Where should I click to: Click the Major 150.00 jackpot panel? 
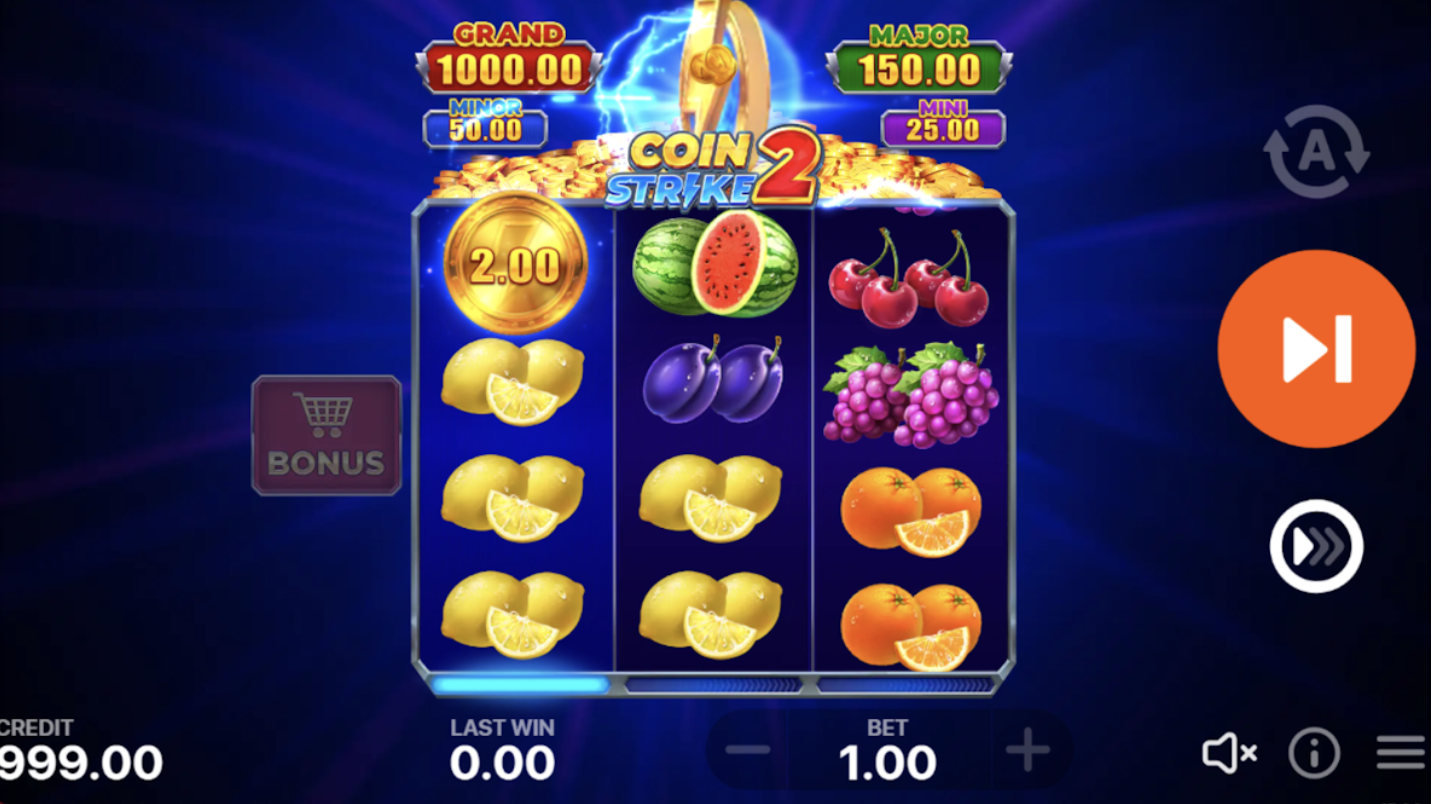point(919,62)
